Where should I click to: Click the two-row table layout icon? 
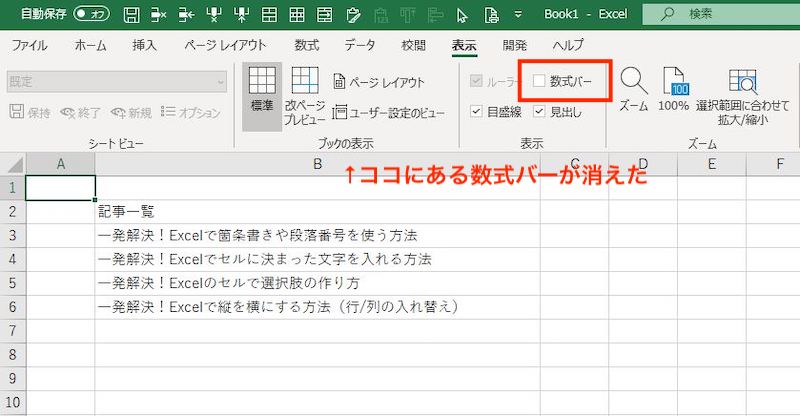[269, 15]
